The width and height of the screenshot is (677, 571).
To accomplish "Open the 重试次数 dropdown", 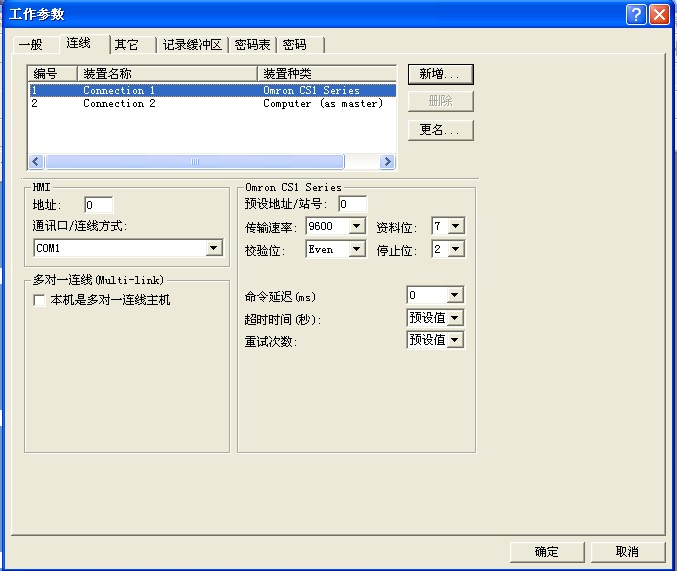I will 455,340.
